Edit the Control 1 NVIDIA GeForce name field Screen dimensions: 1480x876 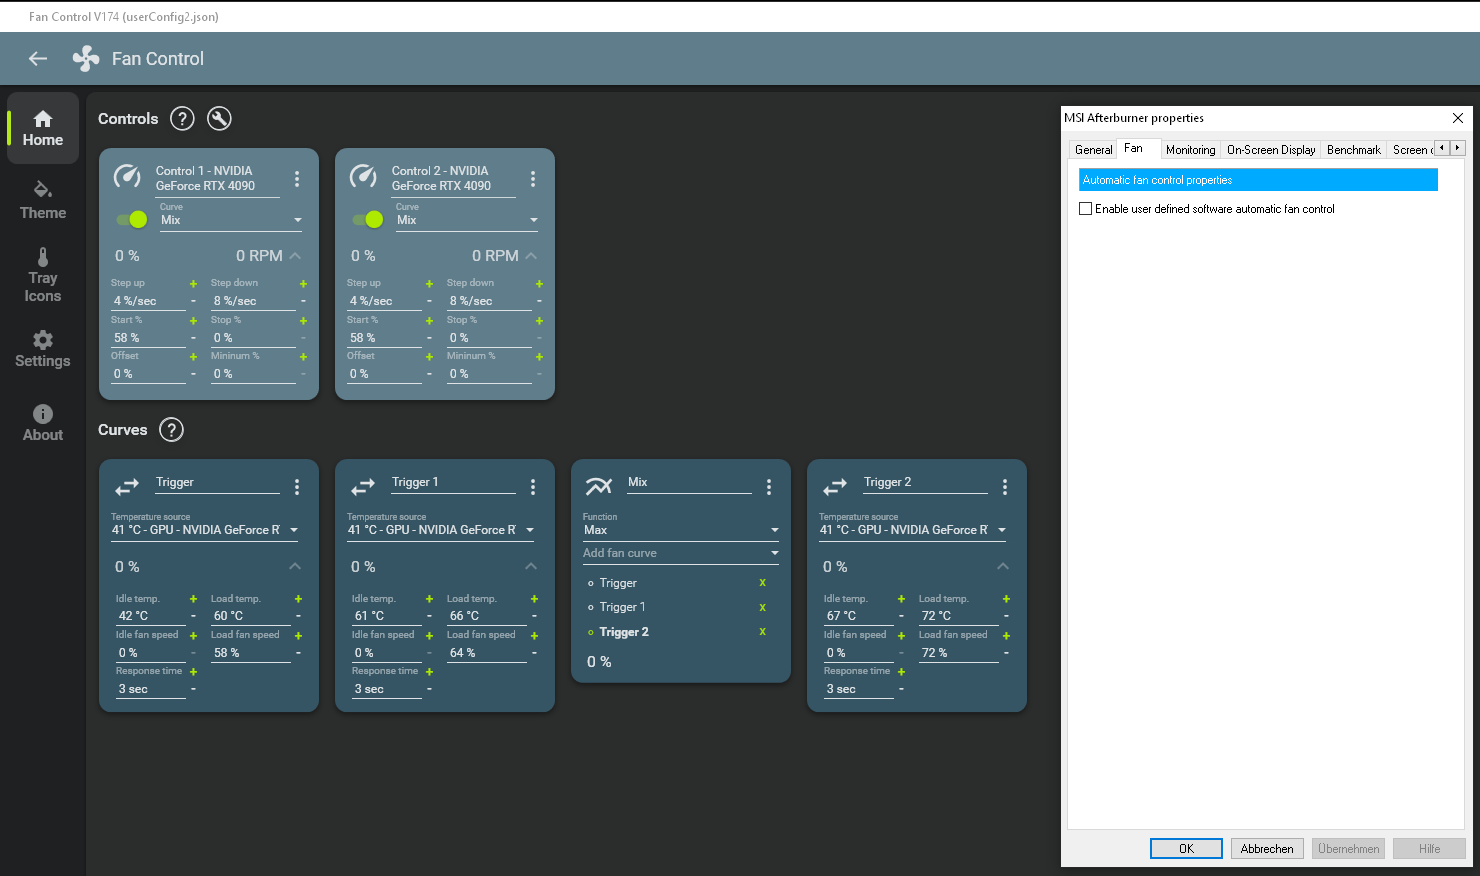point(217,179)
